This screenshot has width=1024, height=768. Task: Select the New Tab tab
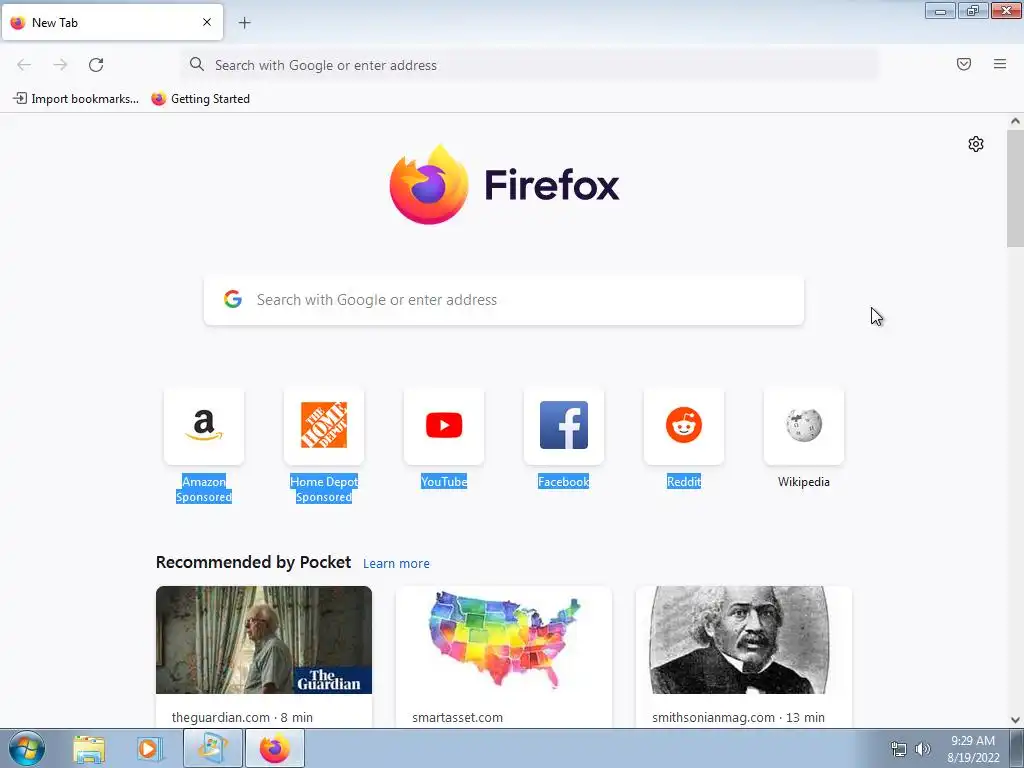112,22
